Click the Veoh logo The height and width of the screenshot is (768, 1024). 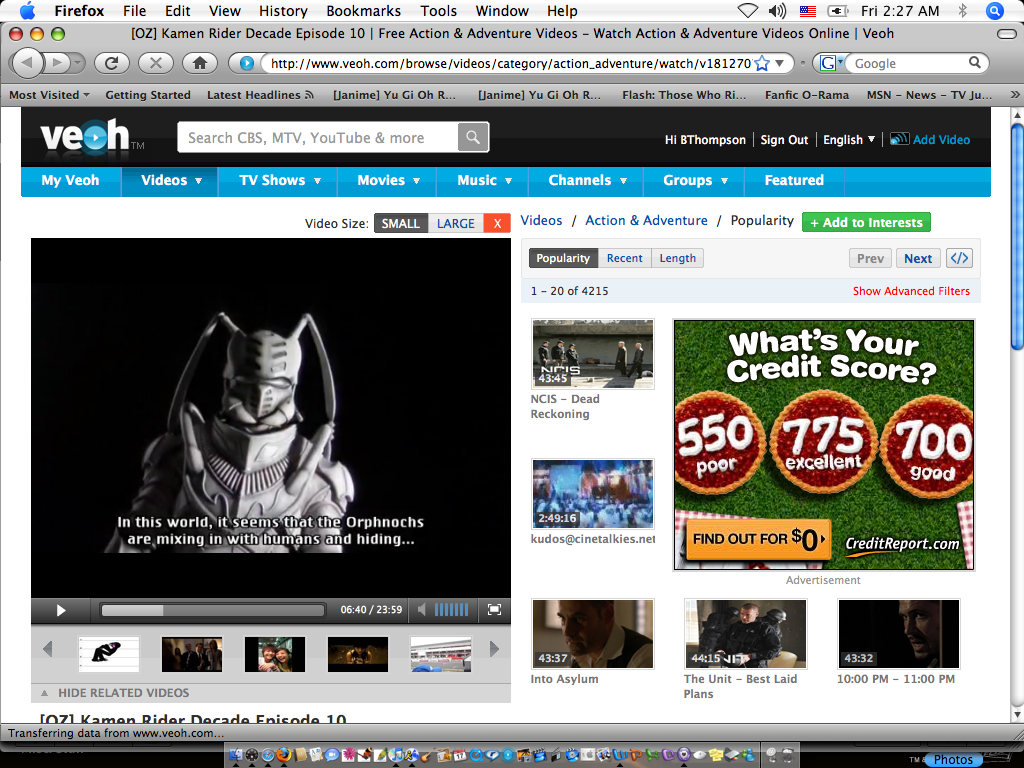[86, 136]
